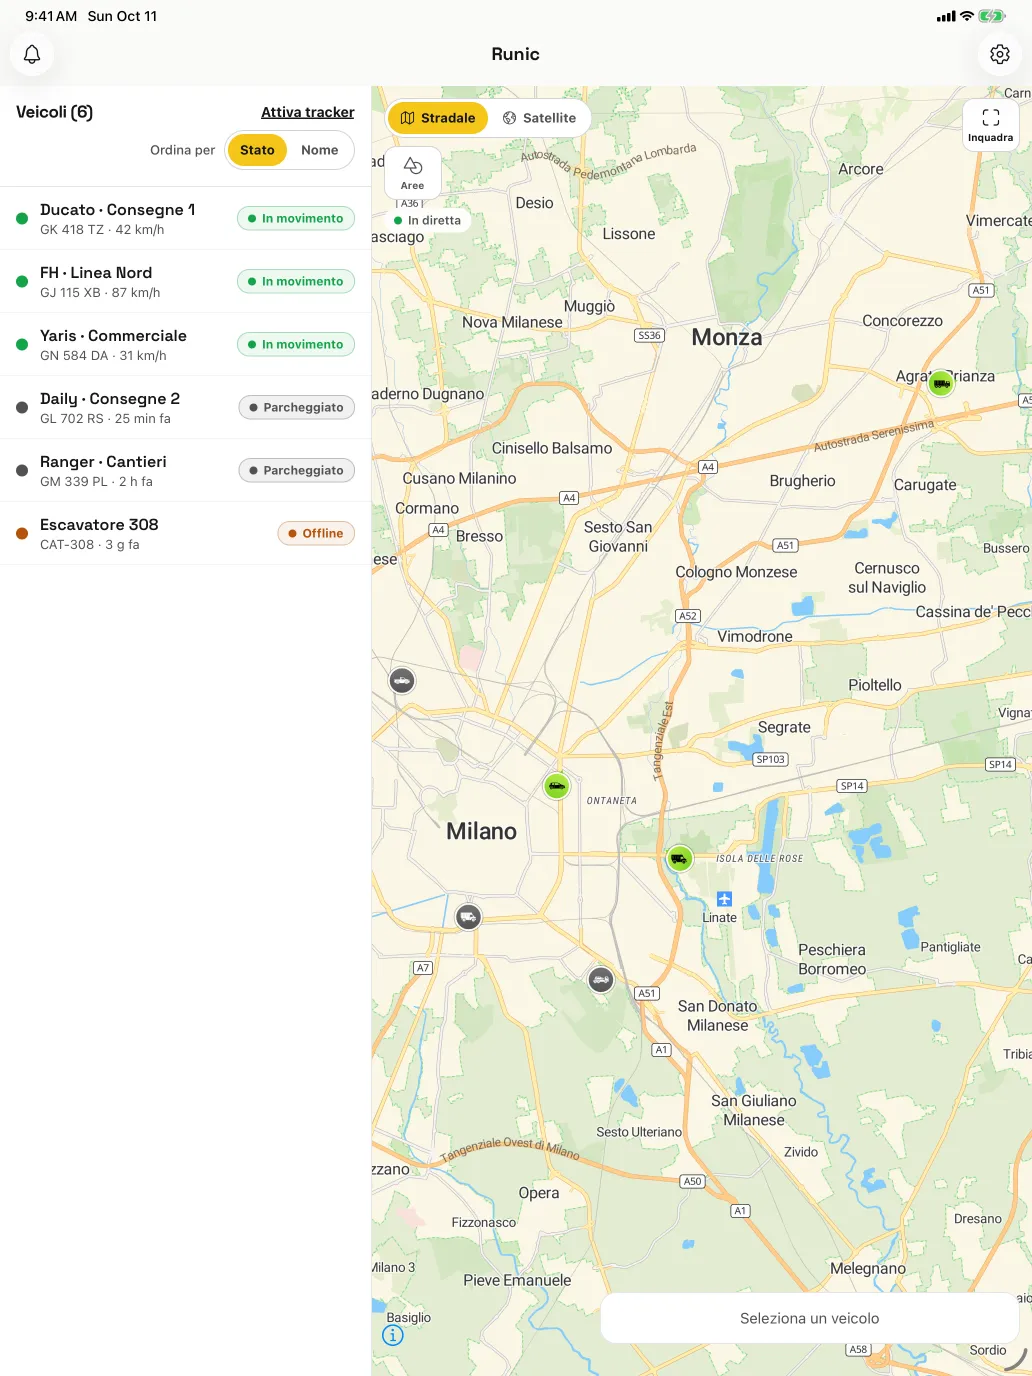Switch map to Stradale view
Image resolution: width=1032 pixels, height=1376 pixels.
point(438,118)
